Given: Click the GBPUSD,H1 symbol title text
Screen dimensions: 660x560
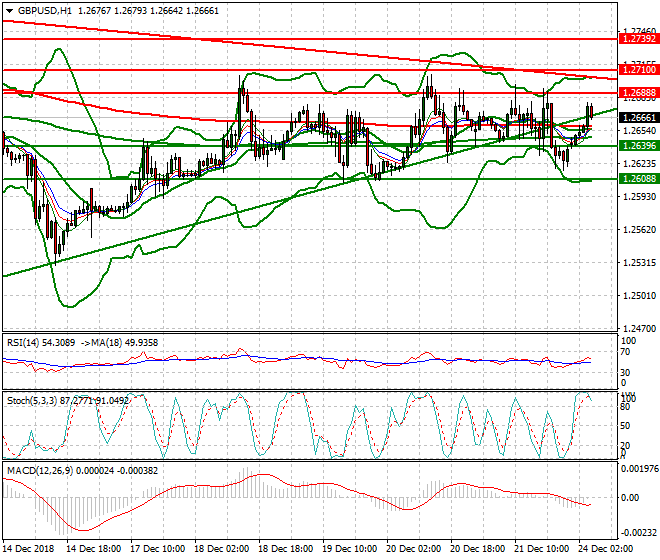Looking at the screenshot, I should pyautogui.click(x=45, y=11).
